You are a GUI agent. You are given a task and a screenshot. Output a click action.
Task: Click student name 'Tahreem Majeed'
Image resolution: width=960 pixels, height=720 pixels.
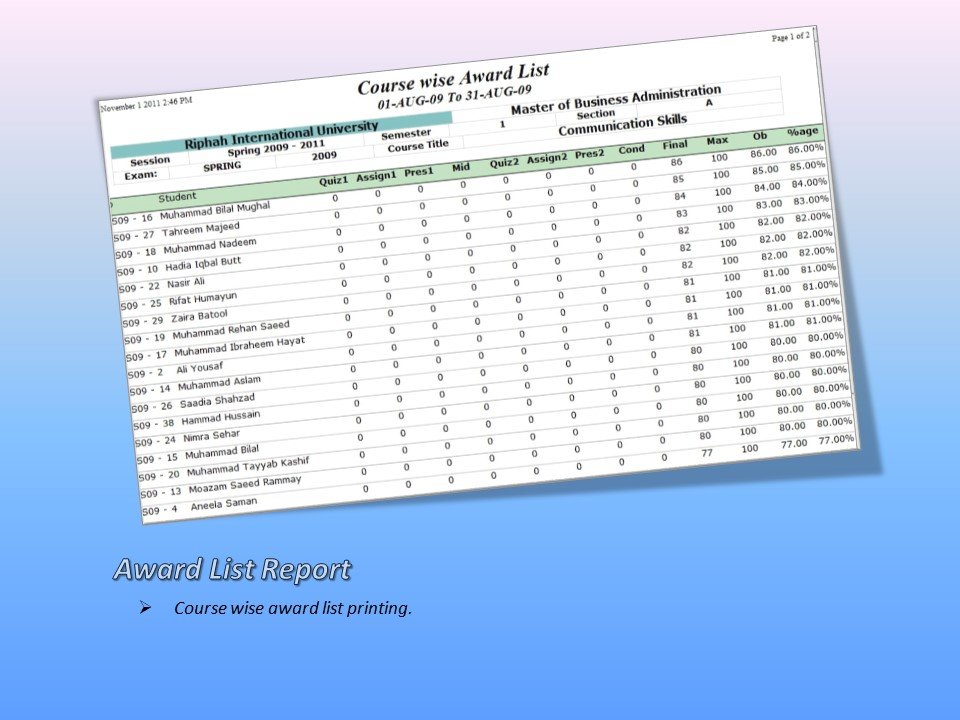[201, 230]
